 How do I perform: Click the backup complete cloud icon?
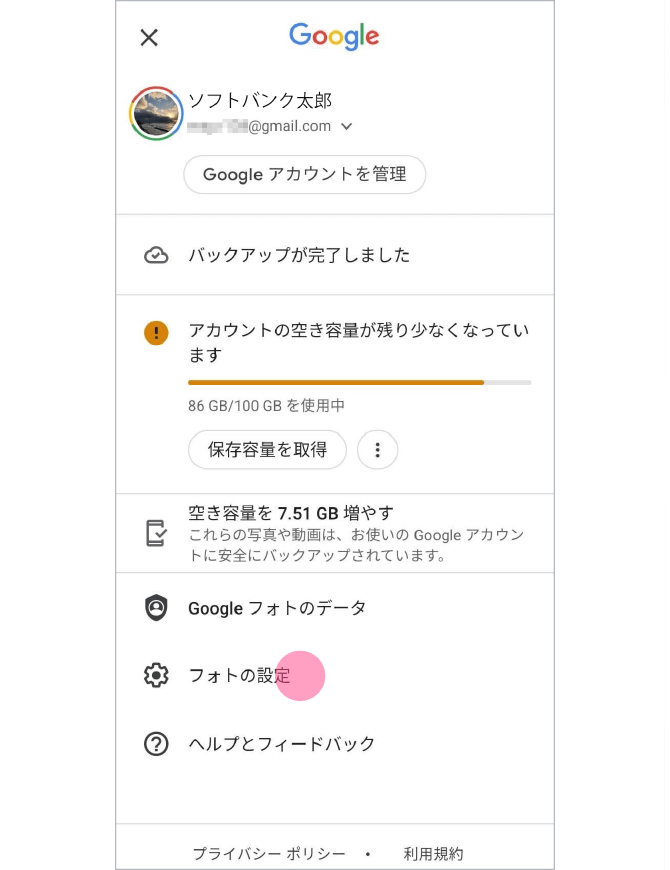[x=156, y=255]
